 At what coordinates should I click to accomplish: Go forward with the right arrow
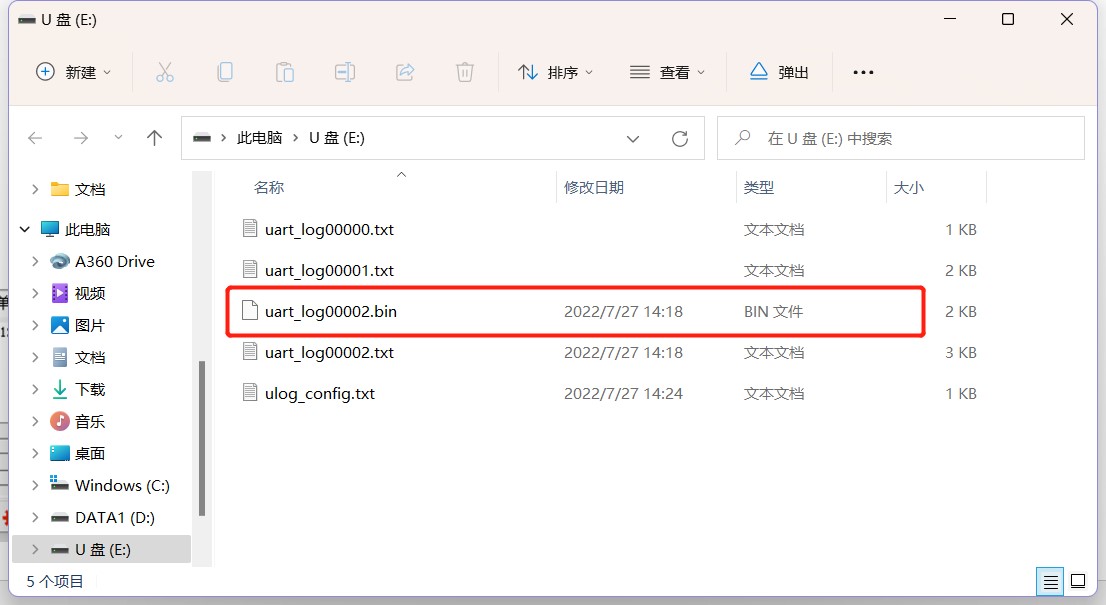click(x=81, y=138)
